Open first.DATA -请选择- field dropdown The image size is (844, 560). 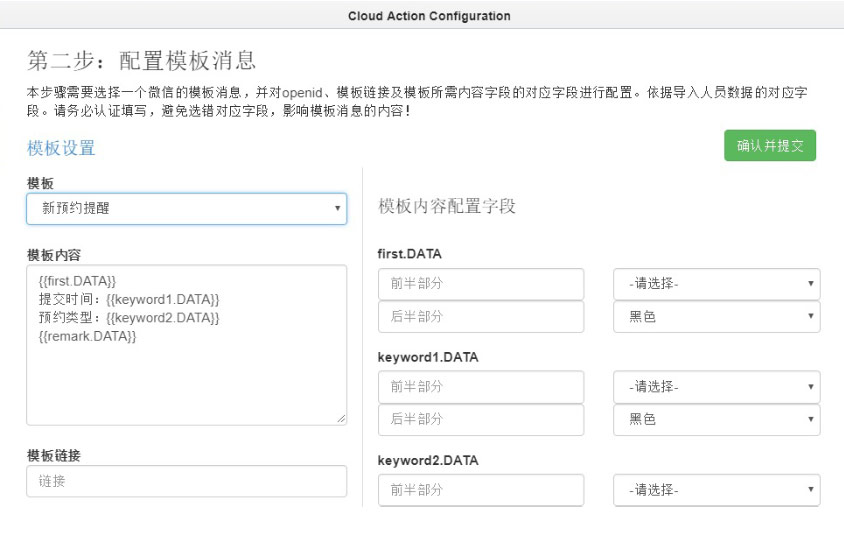716,283
